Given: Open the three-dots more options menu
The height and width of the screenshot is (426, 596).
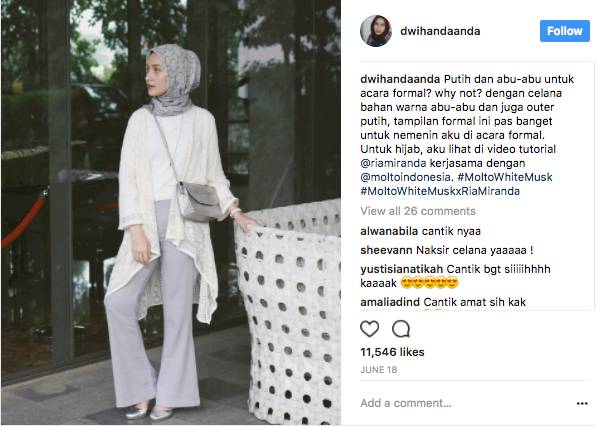Looking at the screenshot, I should point(582,403).
